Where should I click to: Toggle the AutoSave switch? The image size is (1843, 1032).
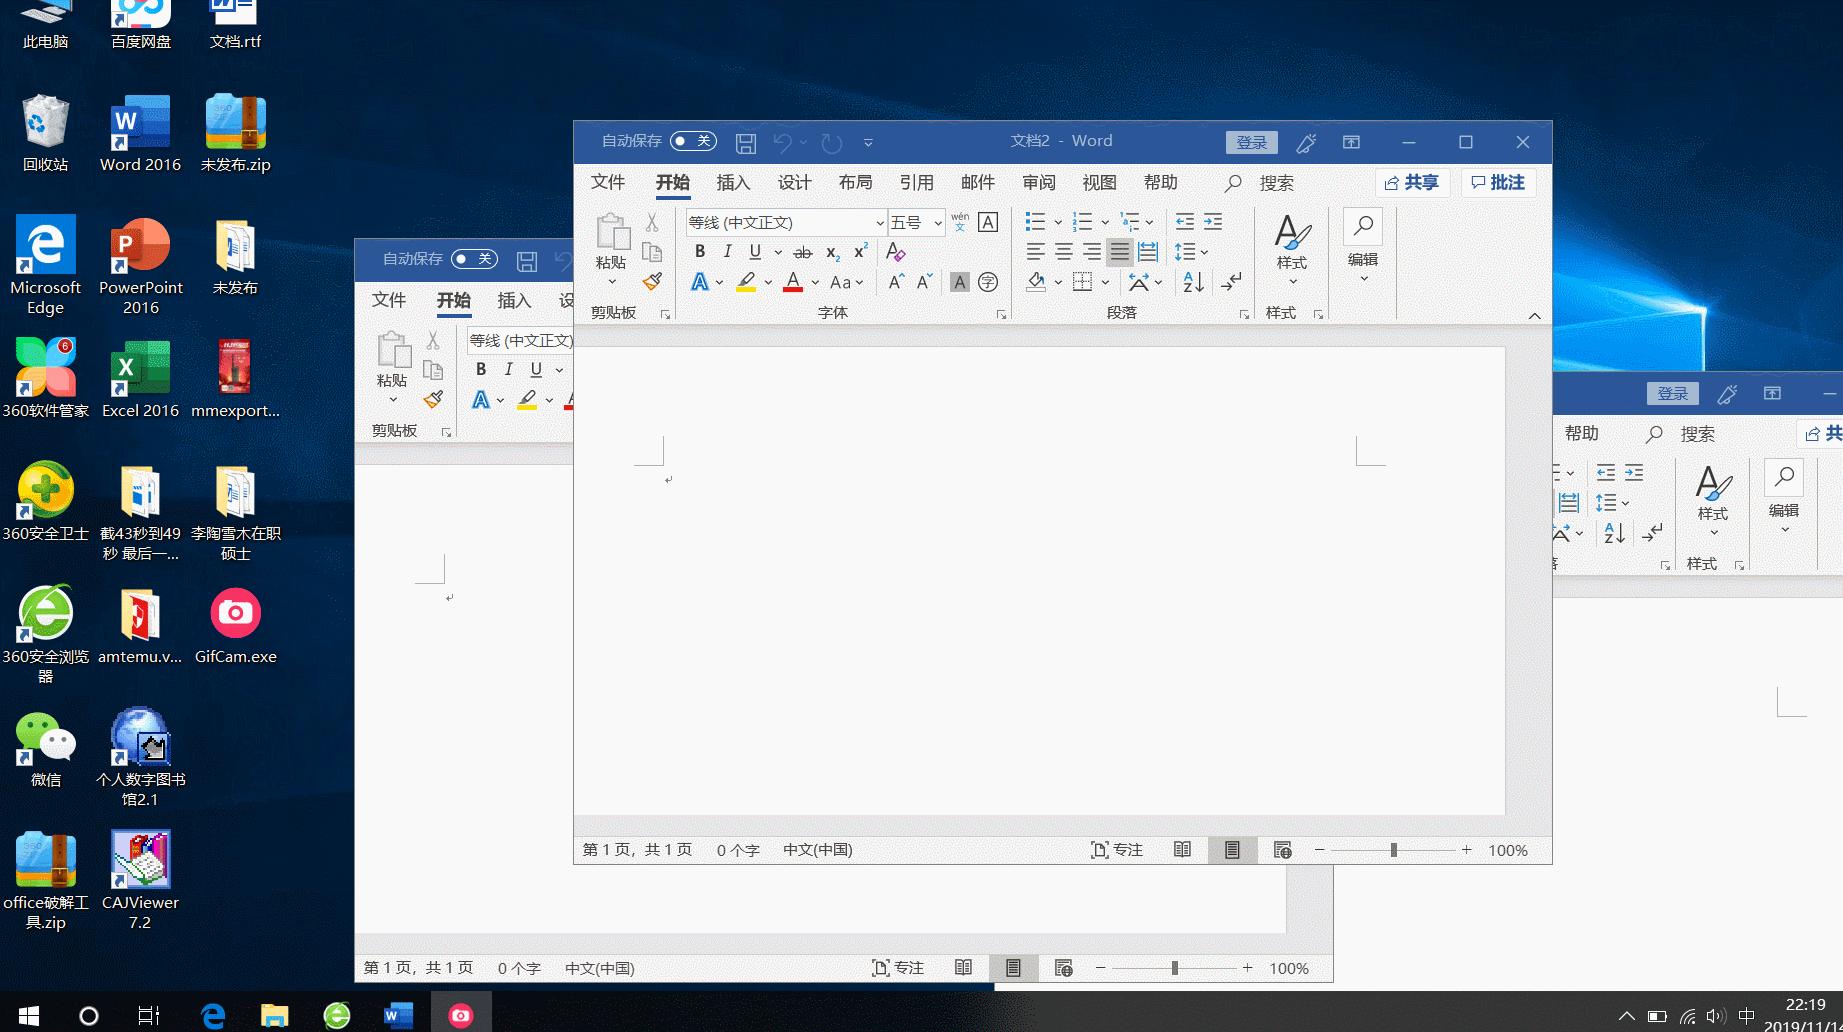click(x=692, y=141)
